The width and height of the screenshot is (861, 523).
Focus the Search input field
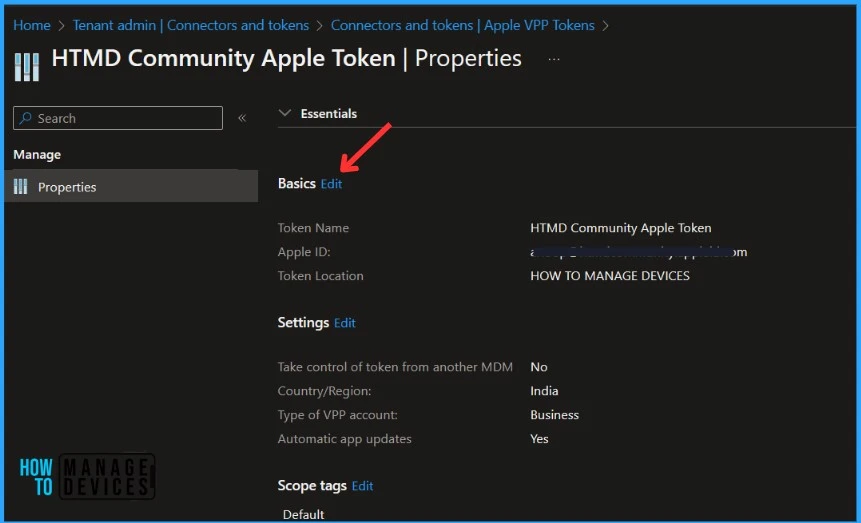118,118
